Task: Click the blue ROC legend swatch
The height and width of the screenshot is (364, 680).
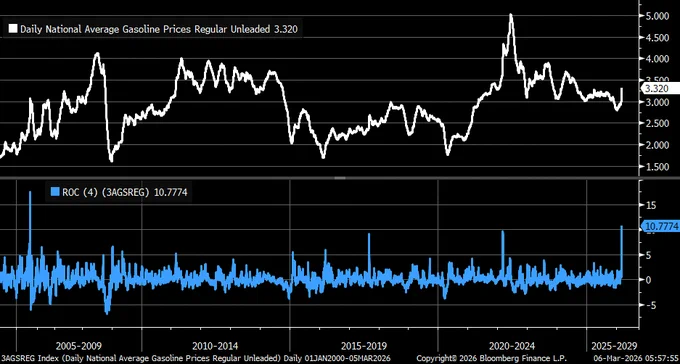Action: click(55, 192)
